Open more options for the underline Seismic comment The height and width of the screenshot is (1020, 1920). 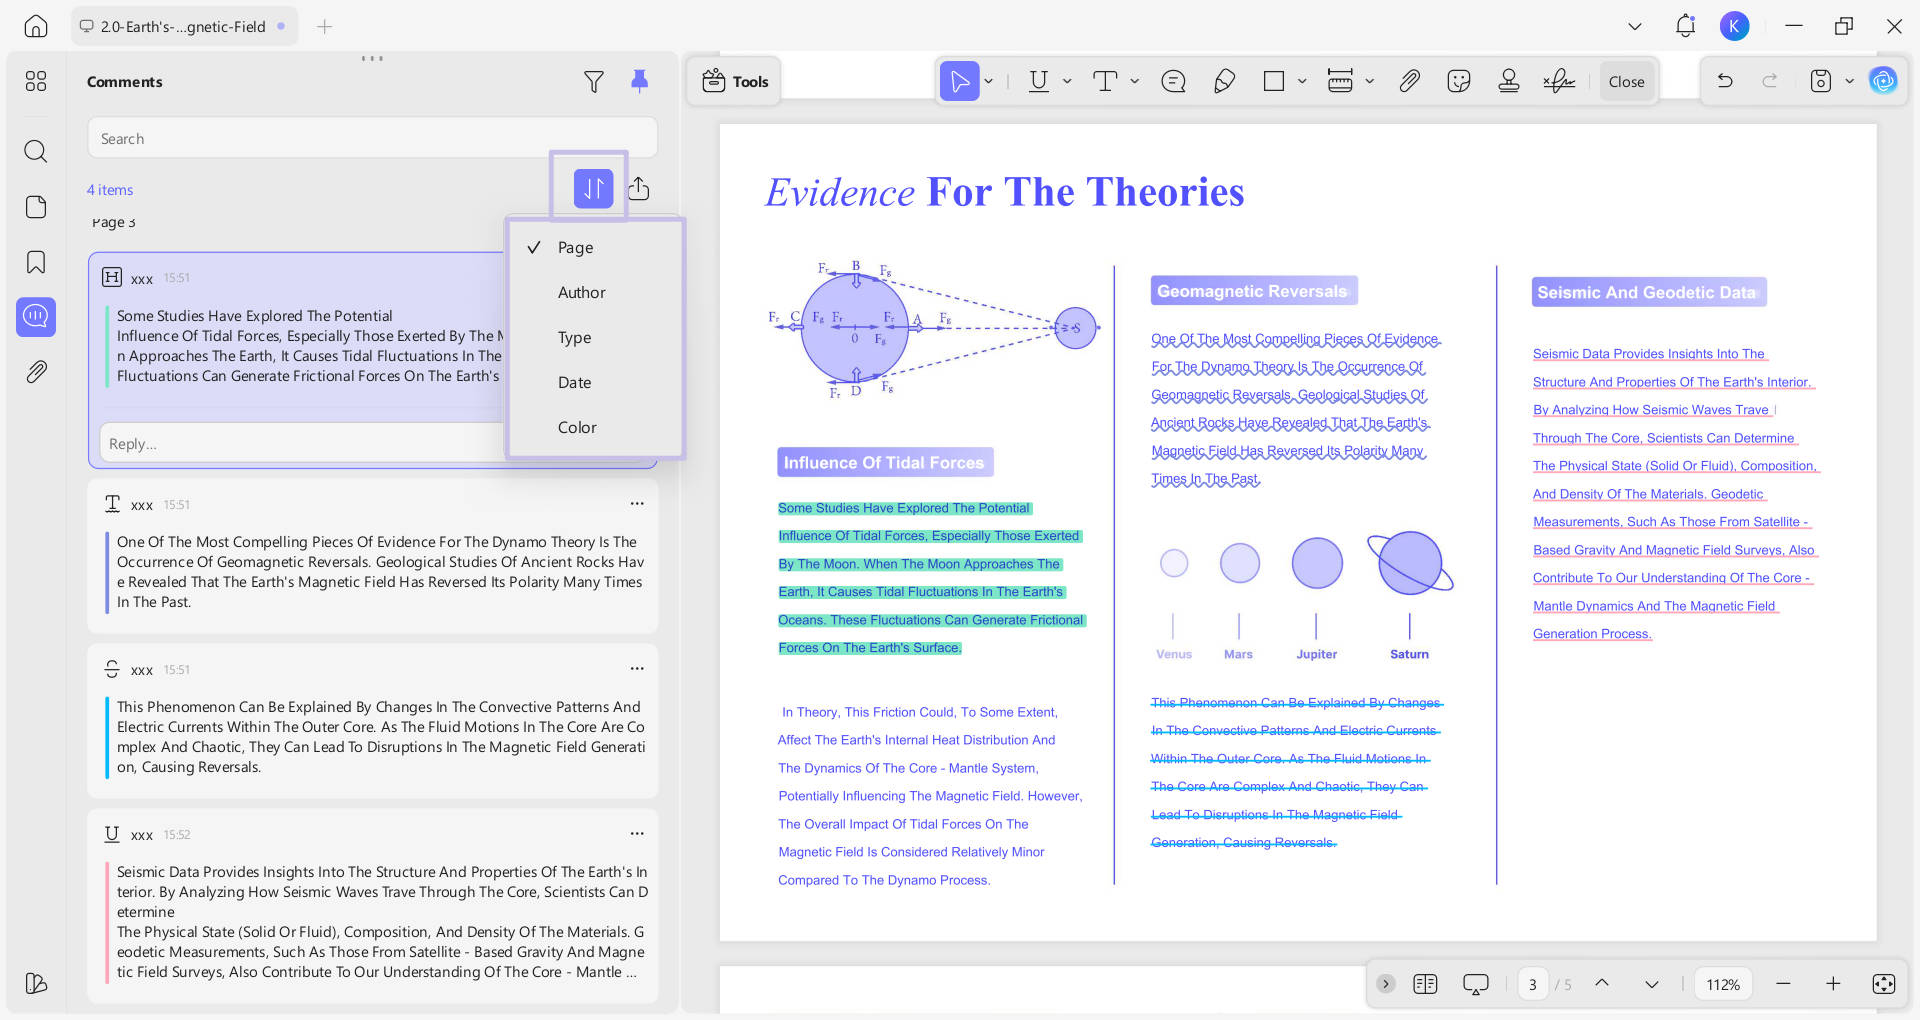[x=637, y=833]
